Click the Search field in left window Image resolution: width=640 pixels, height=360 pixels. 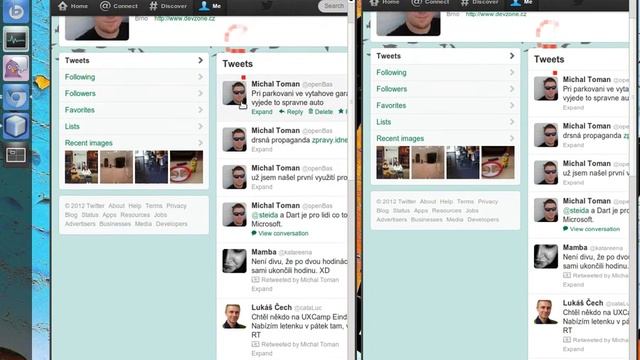(x=333, y=6)
